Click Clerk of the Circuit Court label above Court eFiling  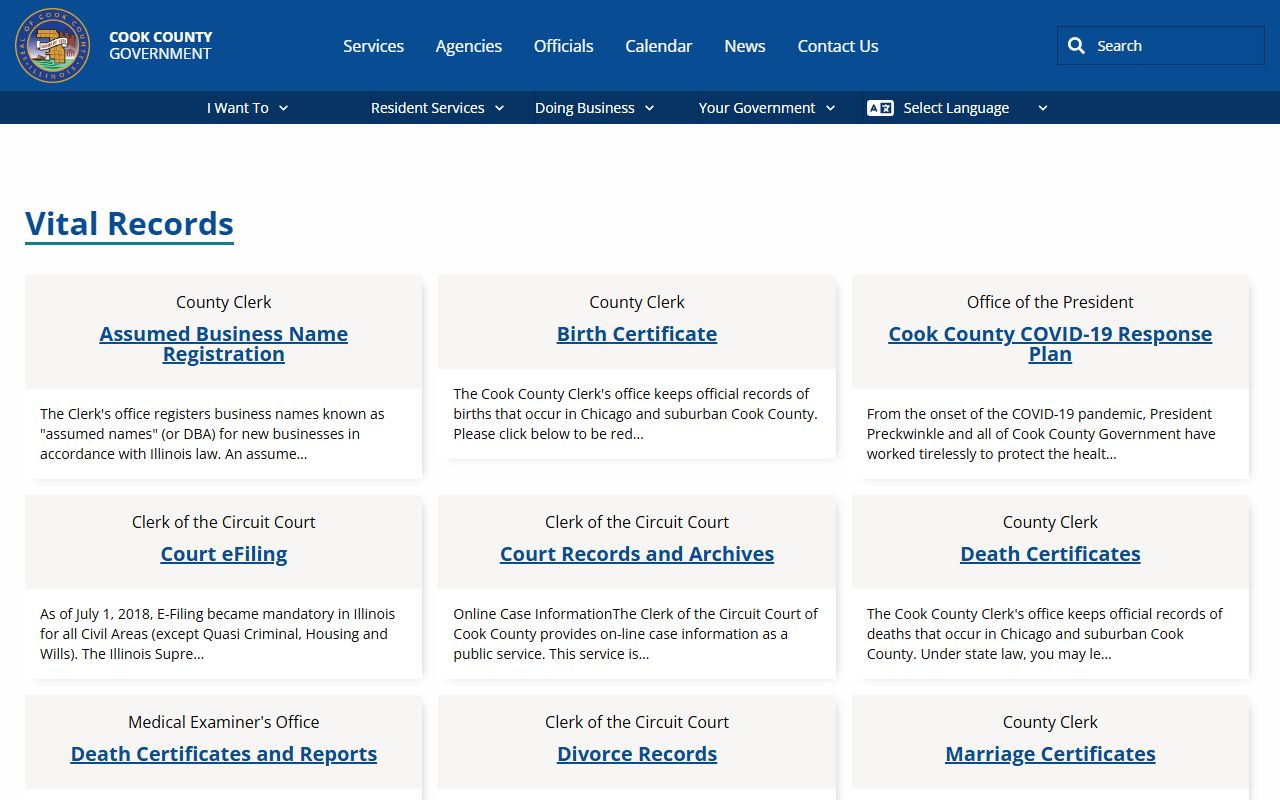224,522
